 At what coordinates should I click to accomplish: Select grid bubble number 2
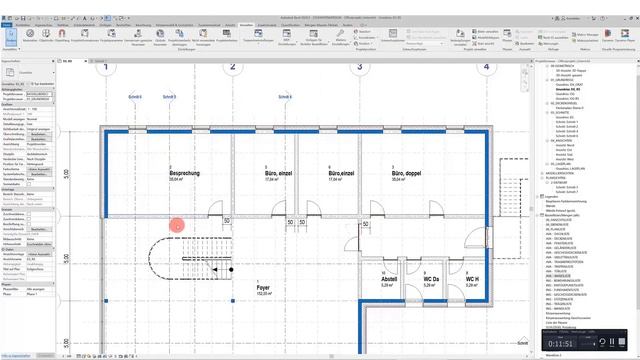tap(233, 67)
